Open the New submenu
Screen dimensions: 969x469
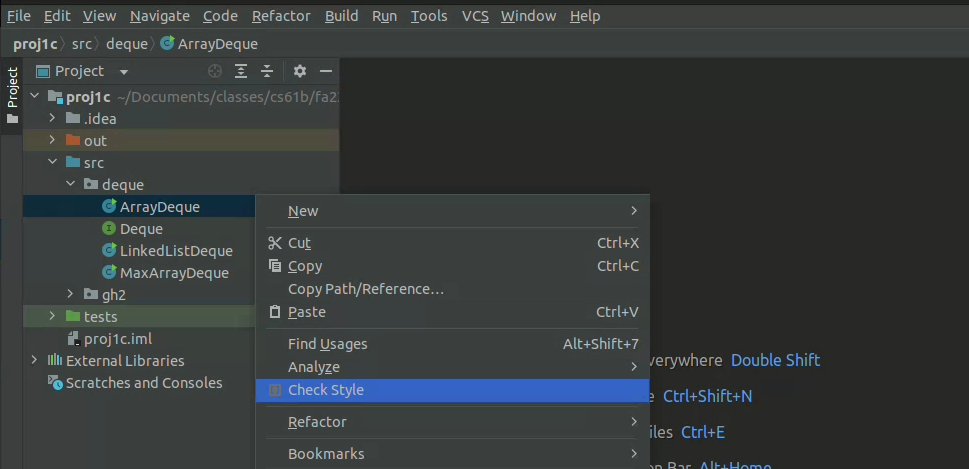[x=452, y=211]
